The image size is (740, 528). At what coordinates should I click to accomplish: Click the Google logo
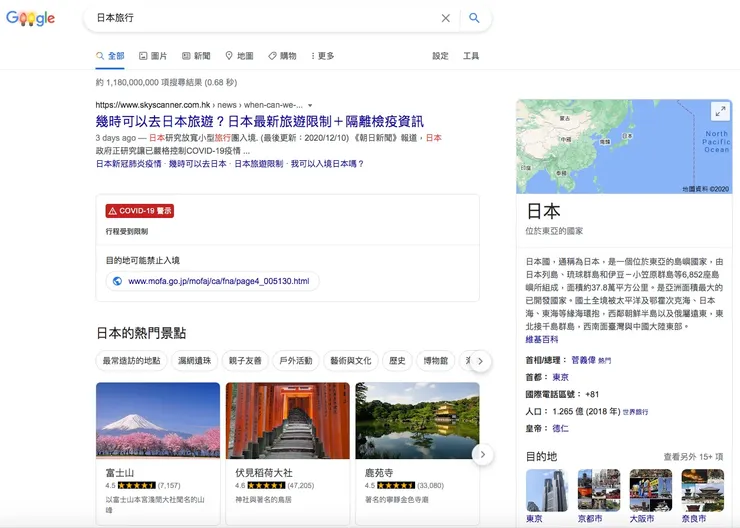(x=30, y=18)
